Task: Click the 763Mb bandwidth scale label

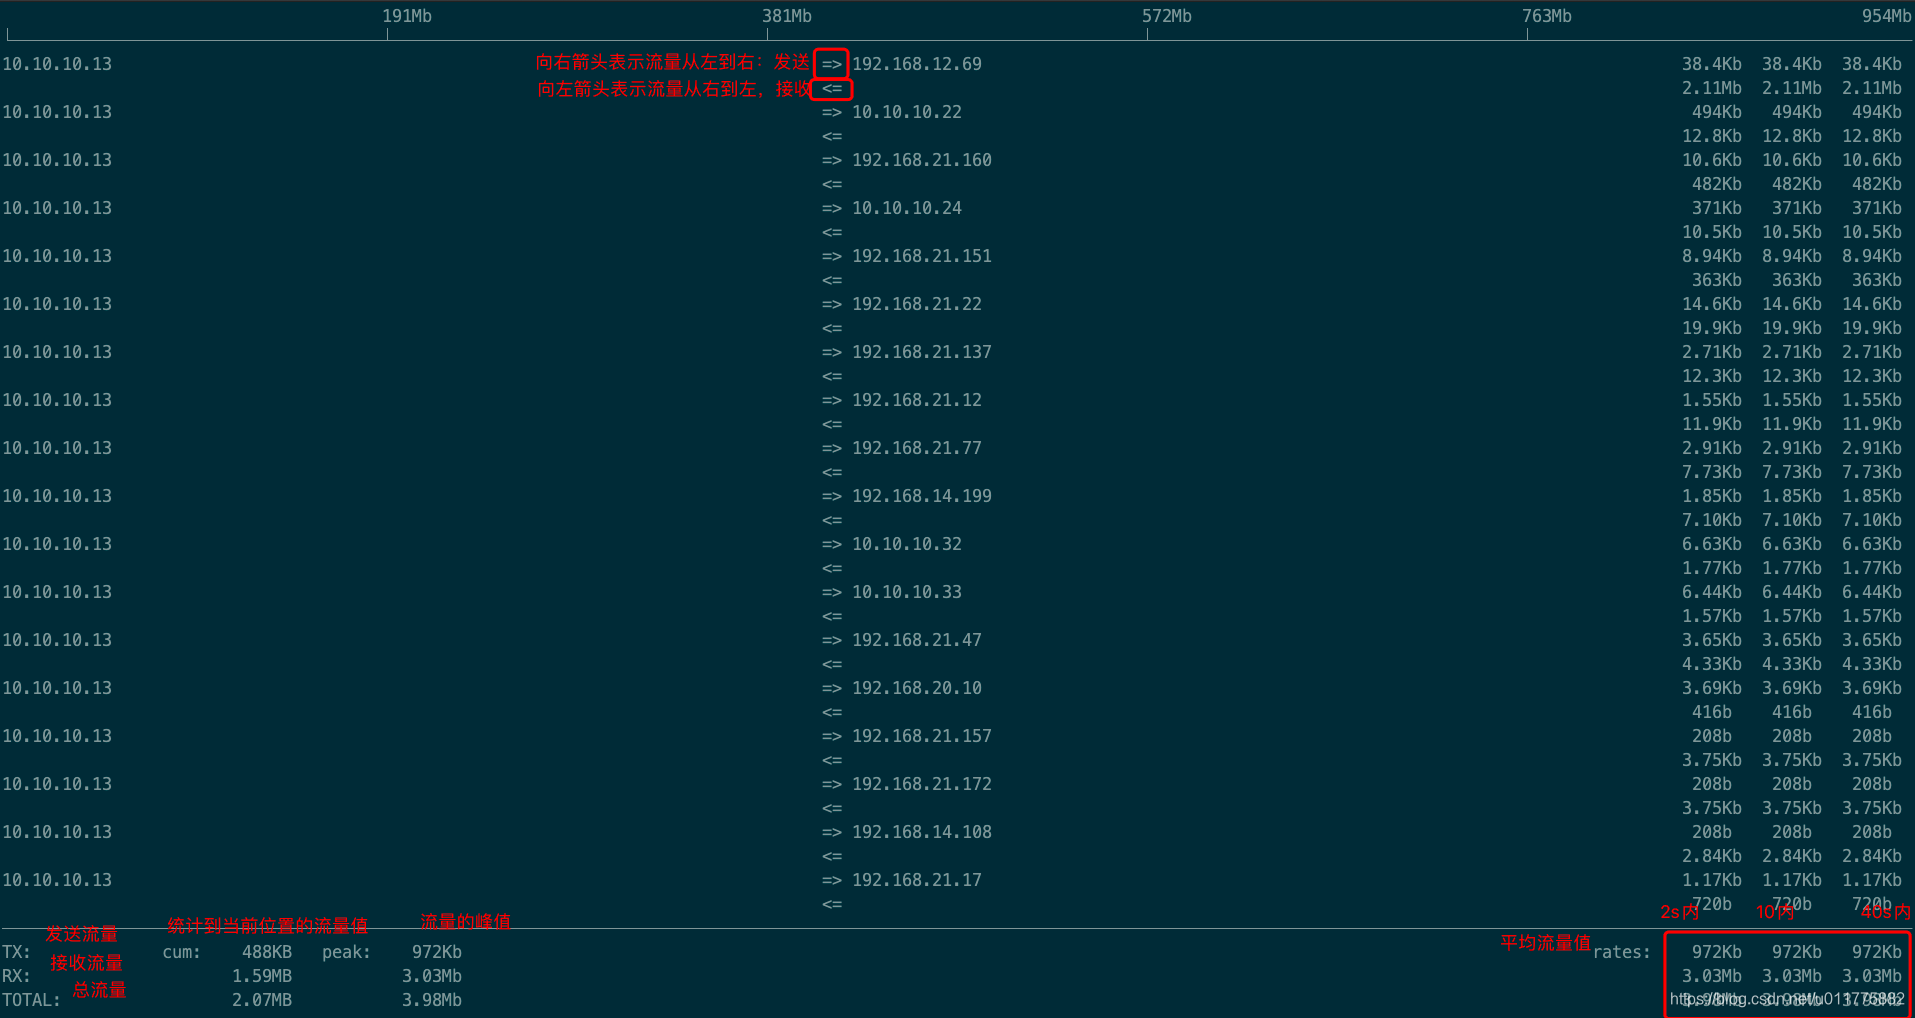Action: click(1547, 16)
